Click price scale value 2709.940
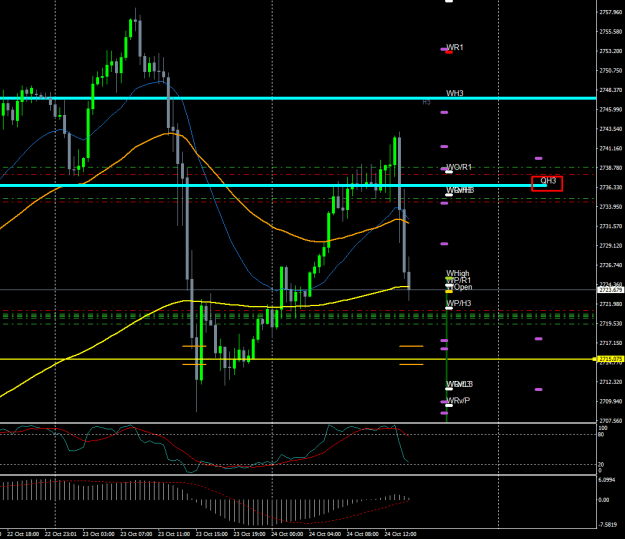The image size is (625, 539). pos(611,401)
